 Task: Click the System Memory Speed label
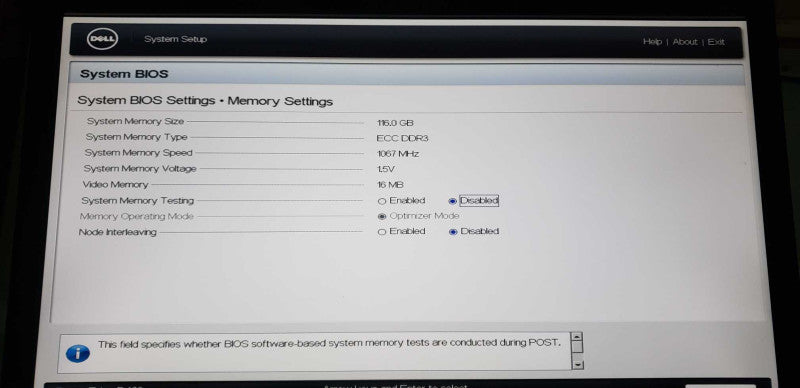[x=138, y=153]
